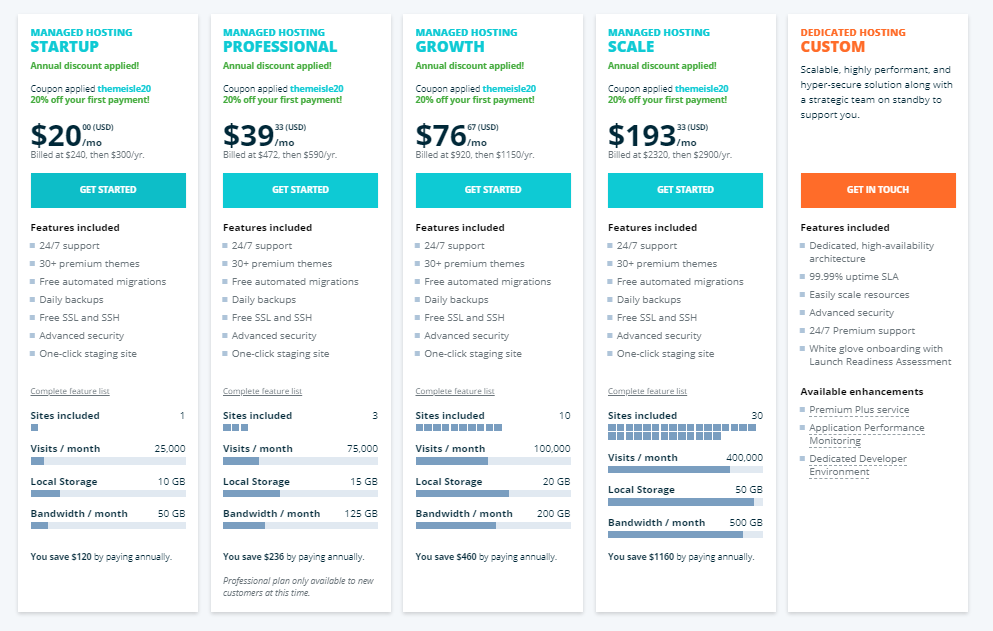This screenshot has height=631, width=993.
Task: Click Startup plan single site square icon
Action: coord(34,428)
